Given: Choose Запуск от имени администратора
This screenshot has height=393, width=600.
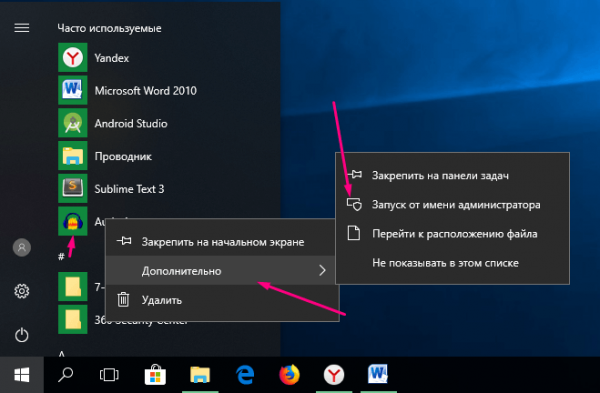Looking at the screenshot, I should coord(452,205).
